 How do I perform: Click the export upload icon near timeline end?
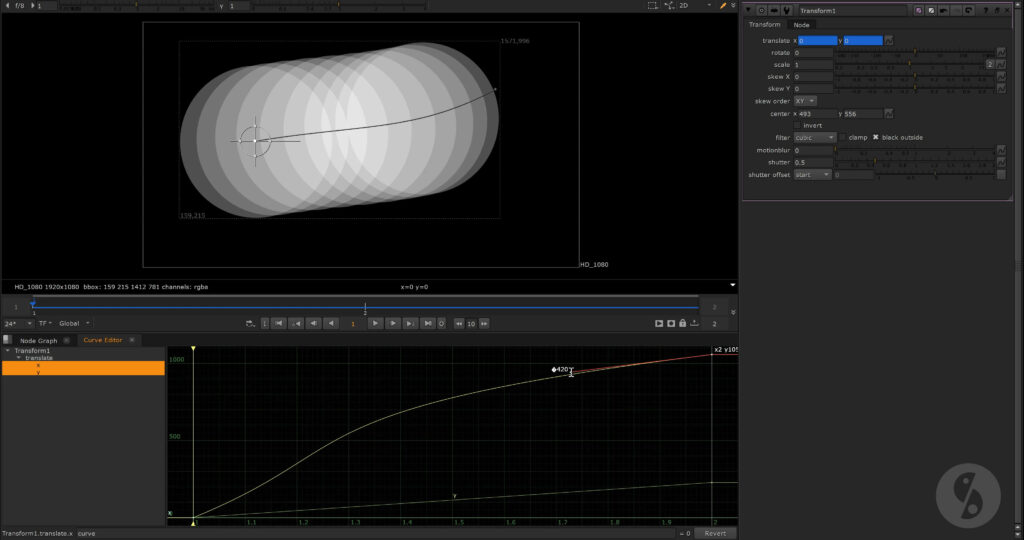click(x=694, y=323)
